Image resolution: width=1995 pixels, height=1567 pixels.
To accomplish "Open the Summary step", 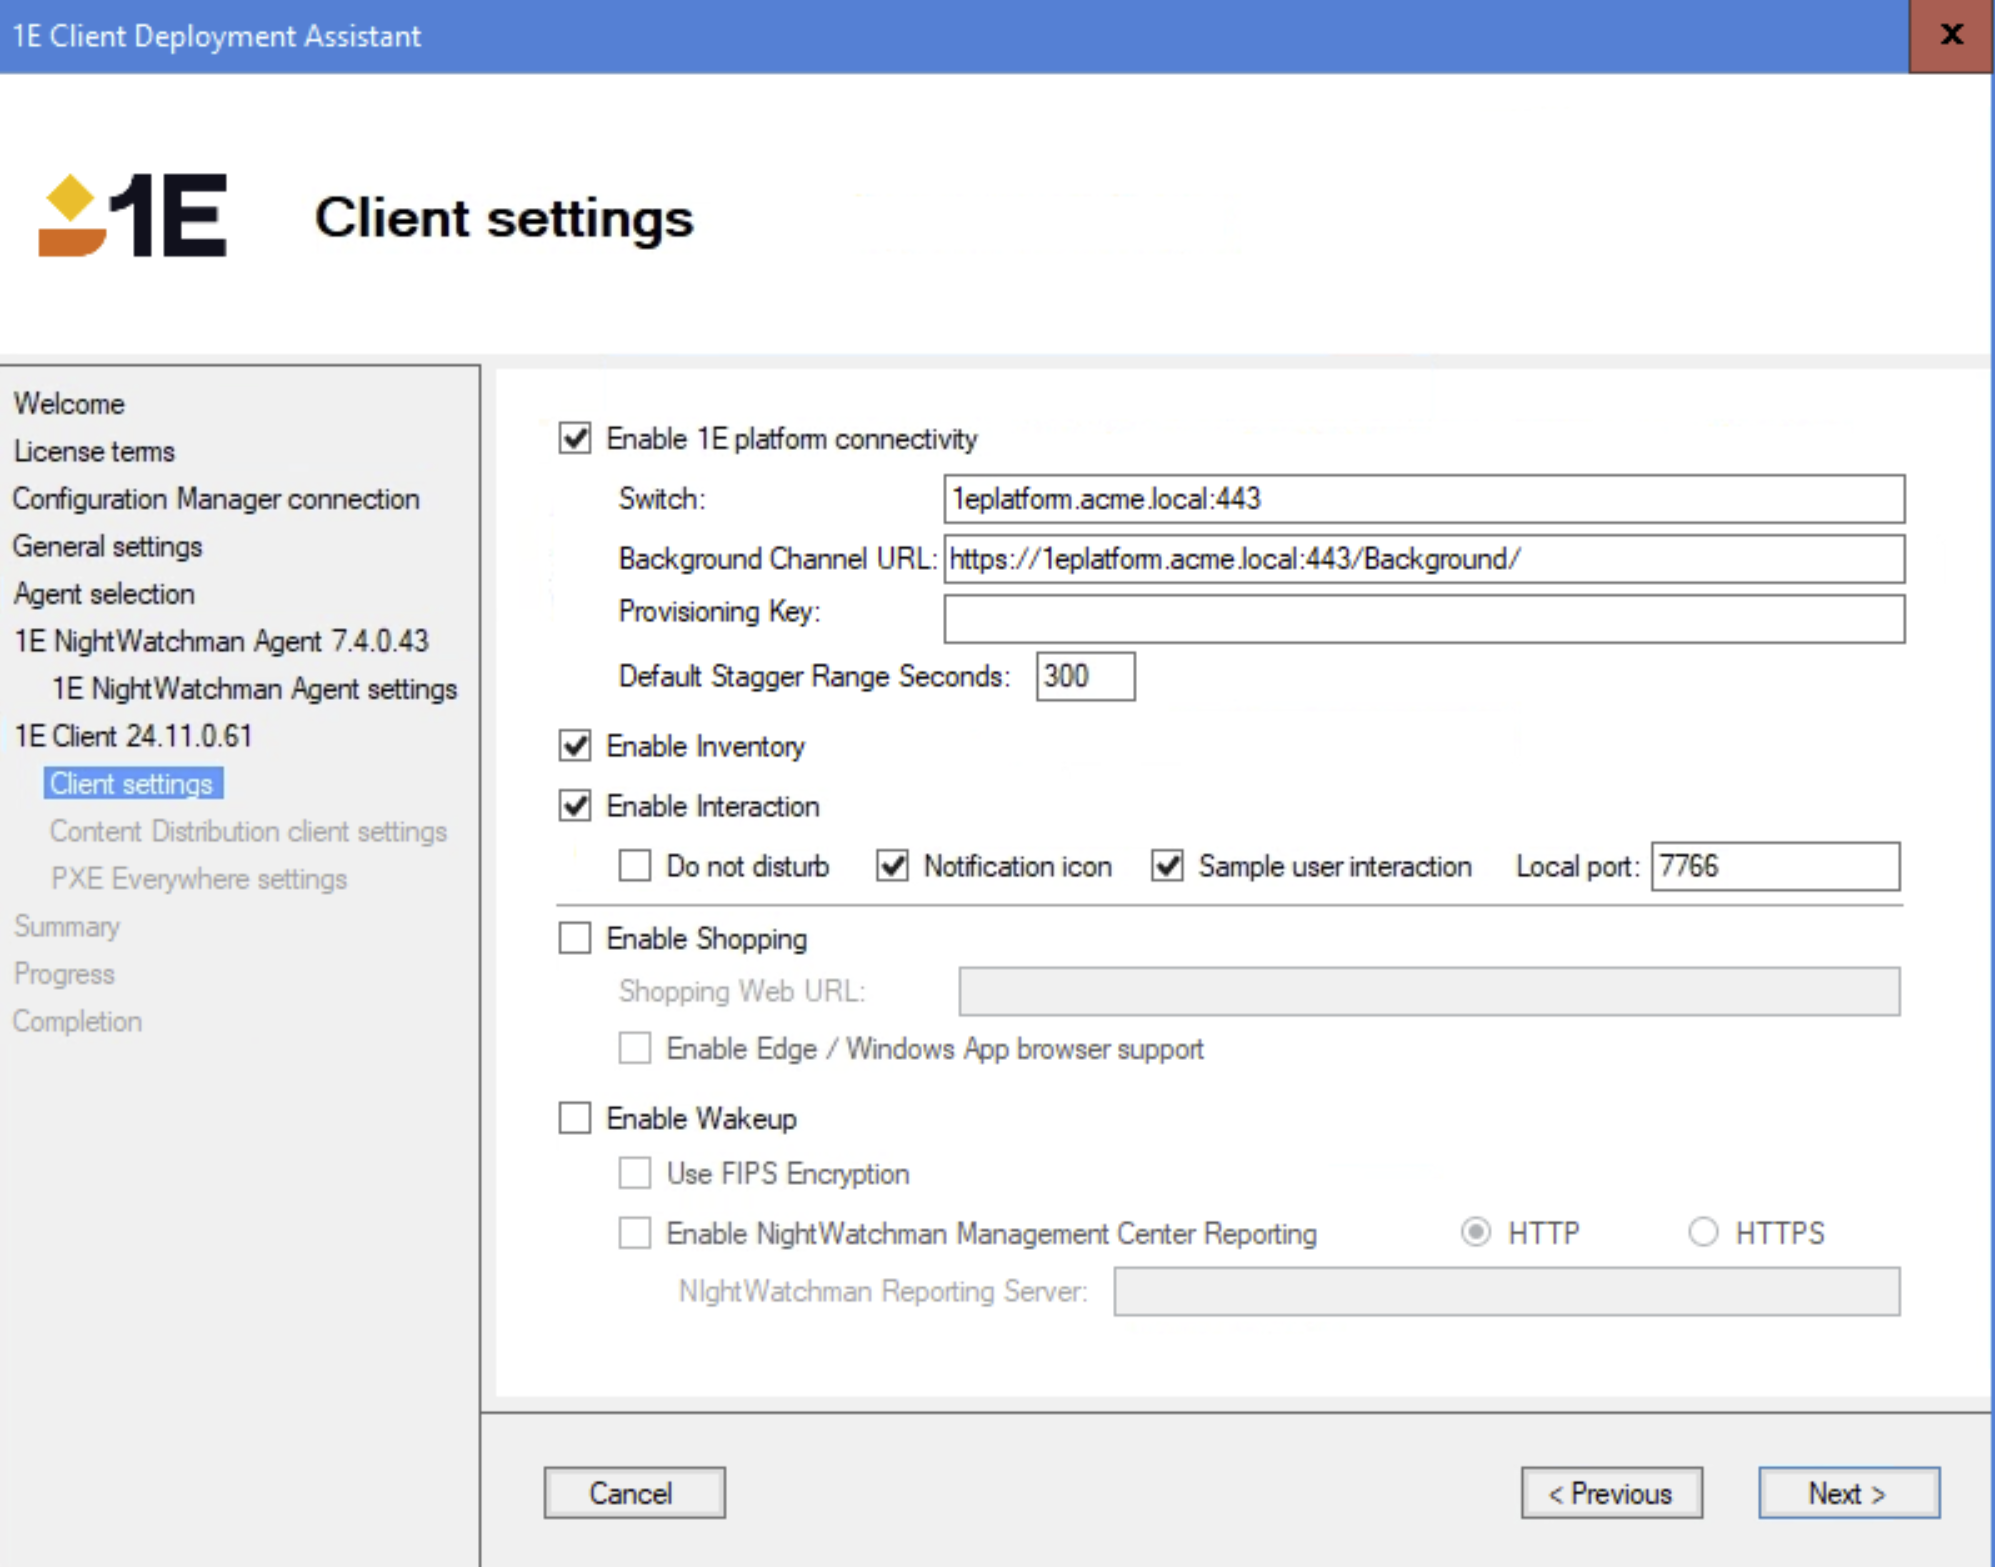I will point(67,927).
